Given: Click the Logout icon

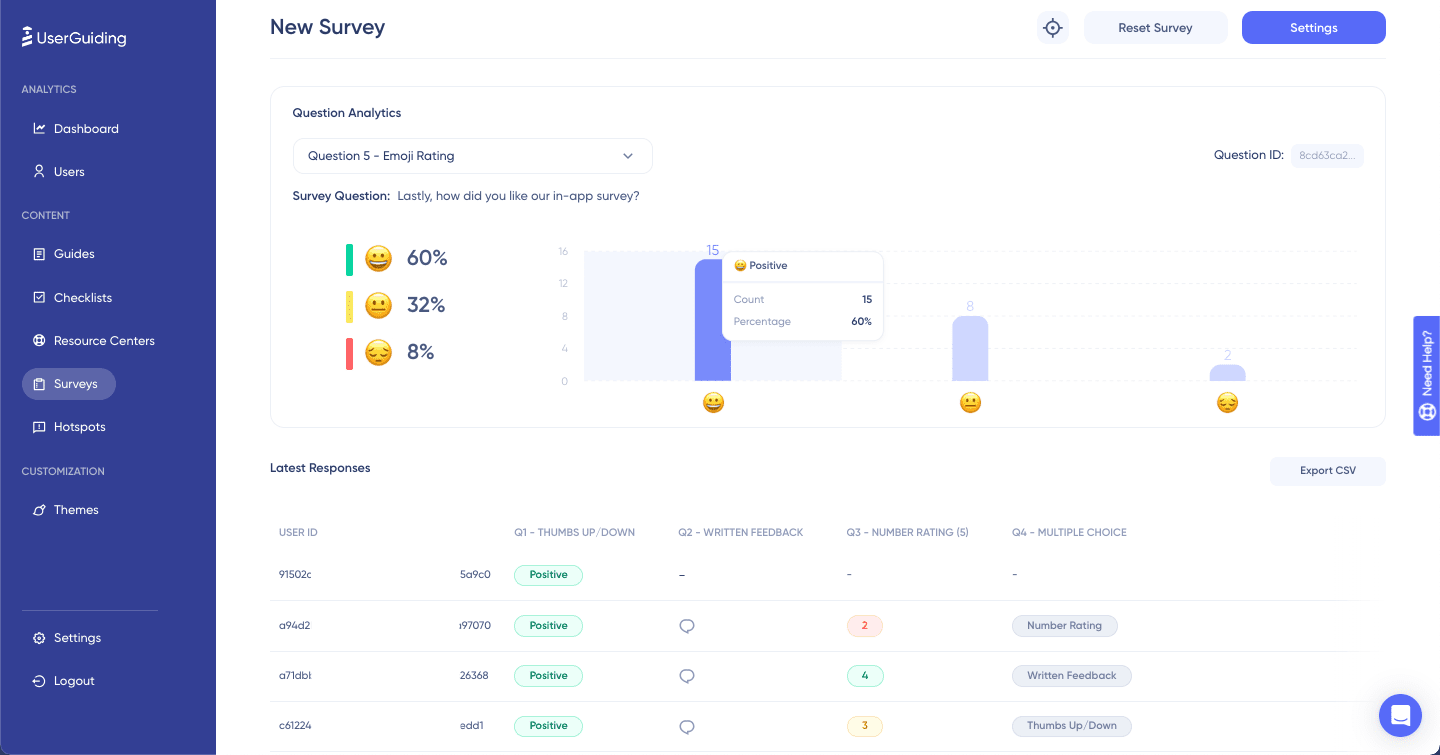Looking at the screenshot, I should 40,681.
